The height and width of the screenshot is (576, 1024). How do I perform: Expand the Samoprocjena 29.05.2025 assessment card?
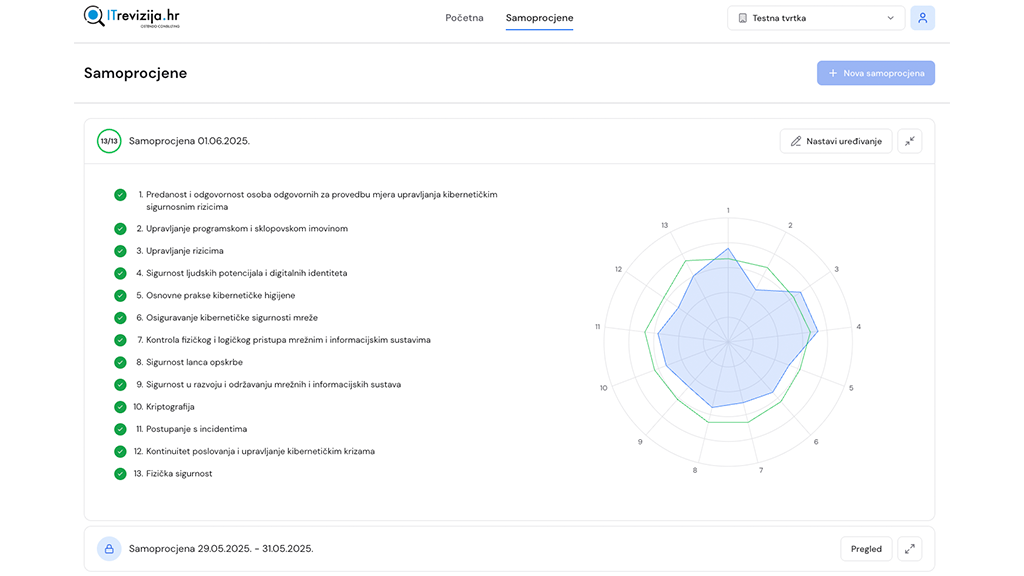[909, 548]
